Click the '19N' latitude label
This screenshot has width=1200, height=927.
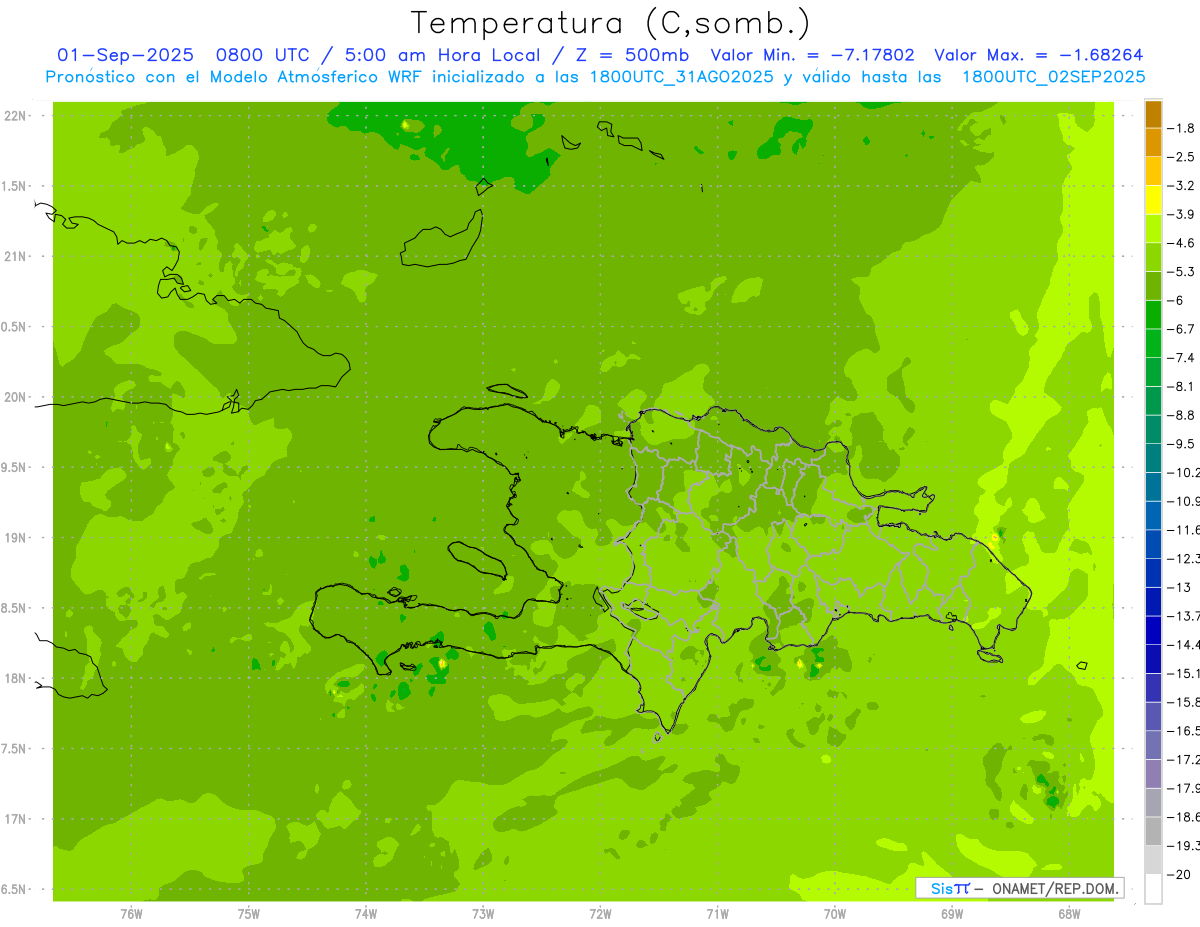pos(14,538)
